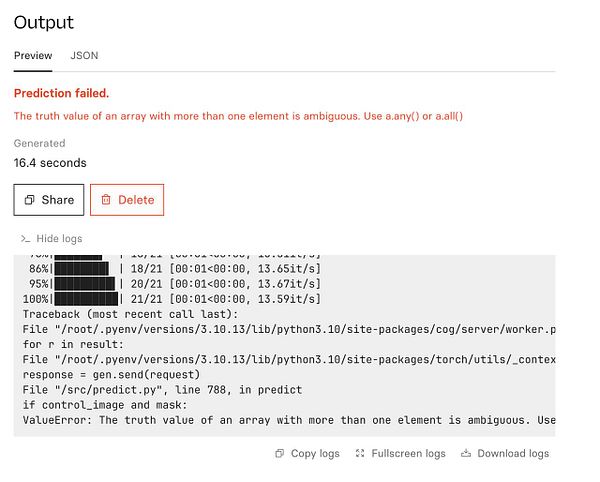The width and height of the screenshot is (600, 482).
Task: Click the terminal icon beside Hide logs
Action: point(25,239)
